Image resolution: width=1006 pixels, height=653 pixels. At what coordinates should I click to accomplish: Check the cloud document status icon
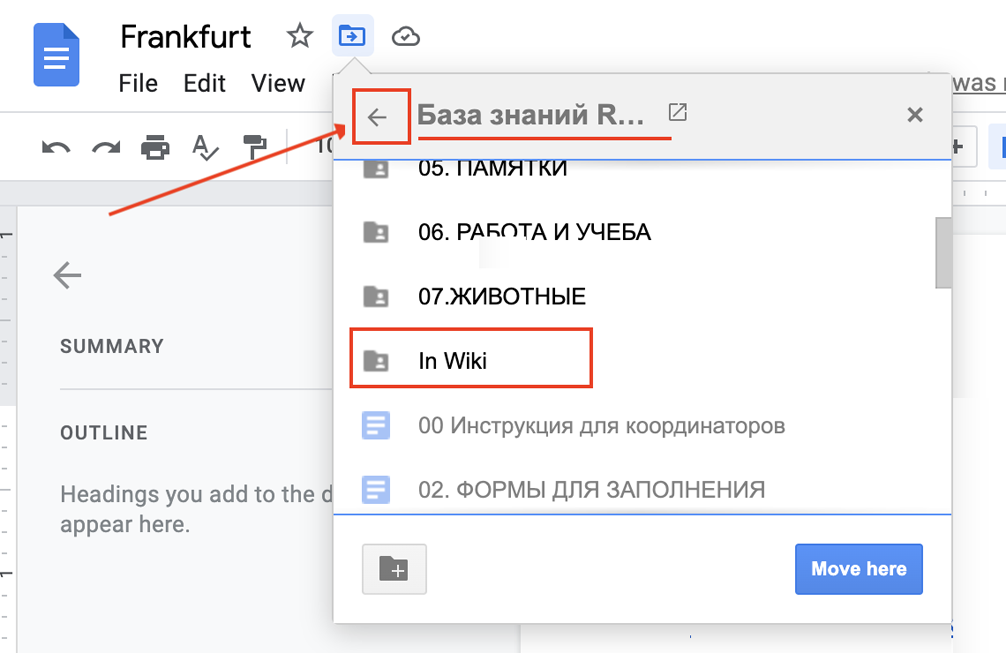(405, 37)
